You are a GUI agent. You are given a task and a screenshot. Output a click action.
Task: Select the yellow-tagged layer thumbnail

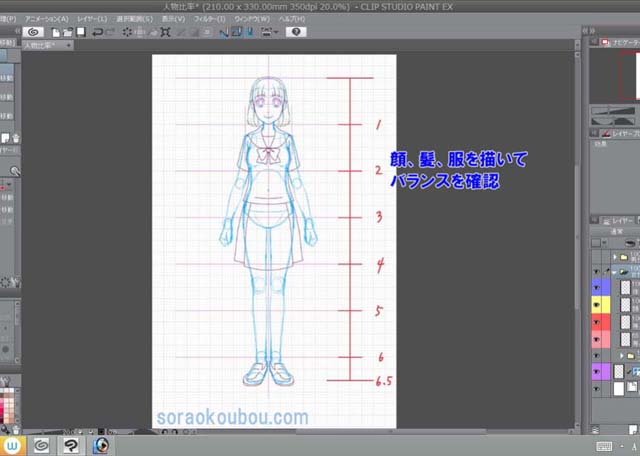(625, 305)
